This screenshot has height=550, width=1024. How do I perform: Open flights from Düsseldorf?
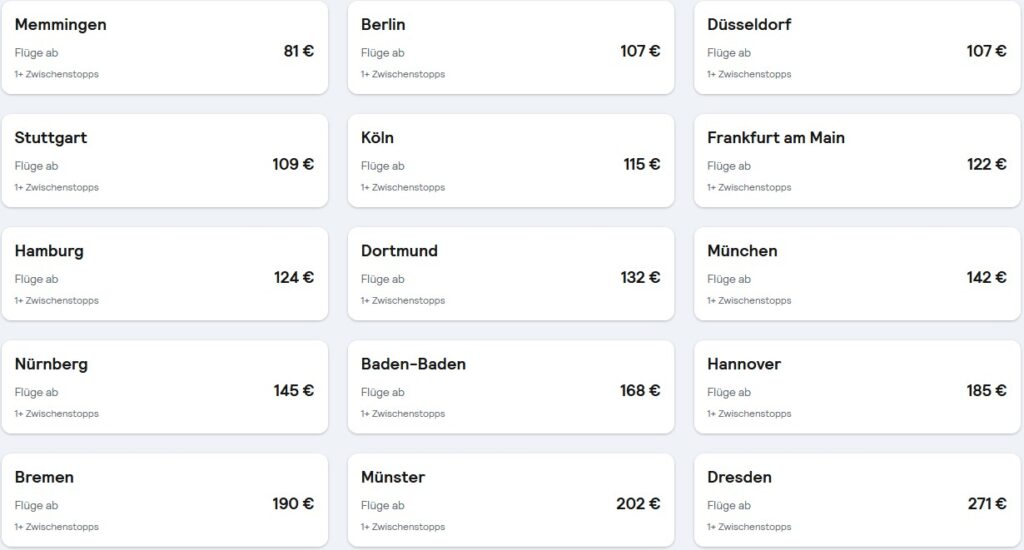click(857, 48)
